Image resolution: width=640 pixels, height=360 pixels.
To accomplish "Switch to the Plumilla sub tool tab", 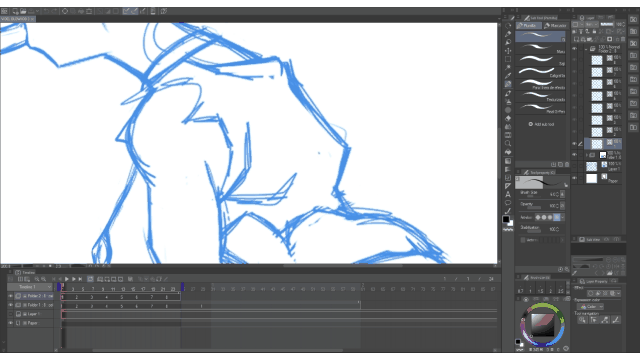I will tap(528, 26).
